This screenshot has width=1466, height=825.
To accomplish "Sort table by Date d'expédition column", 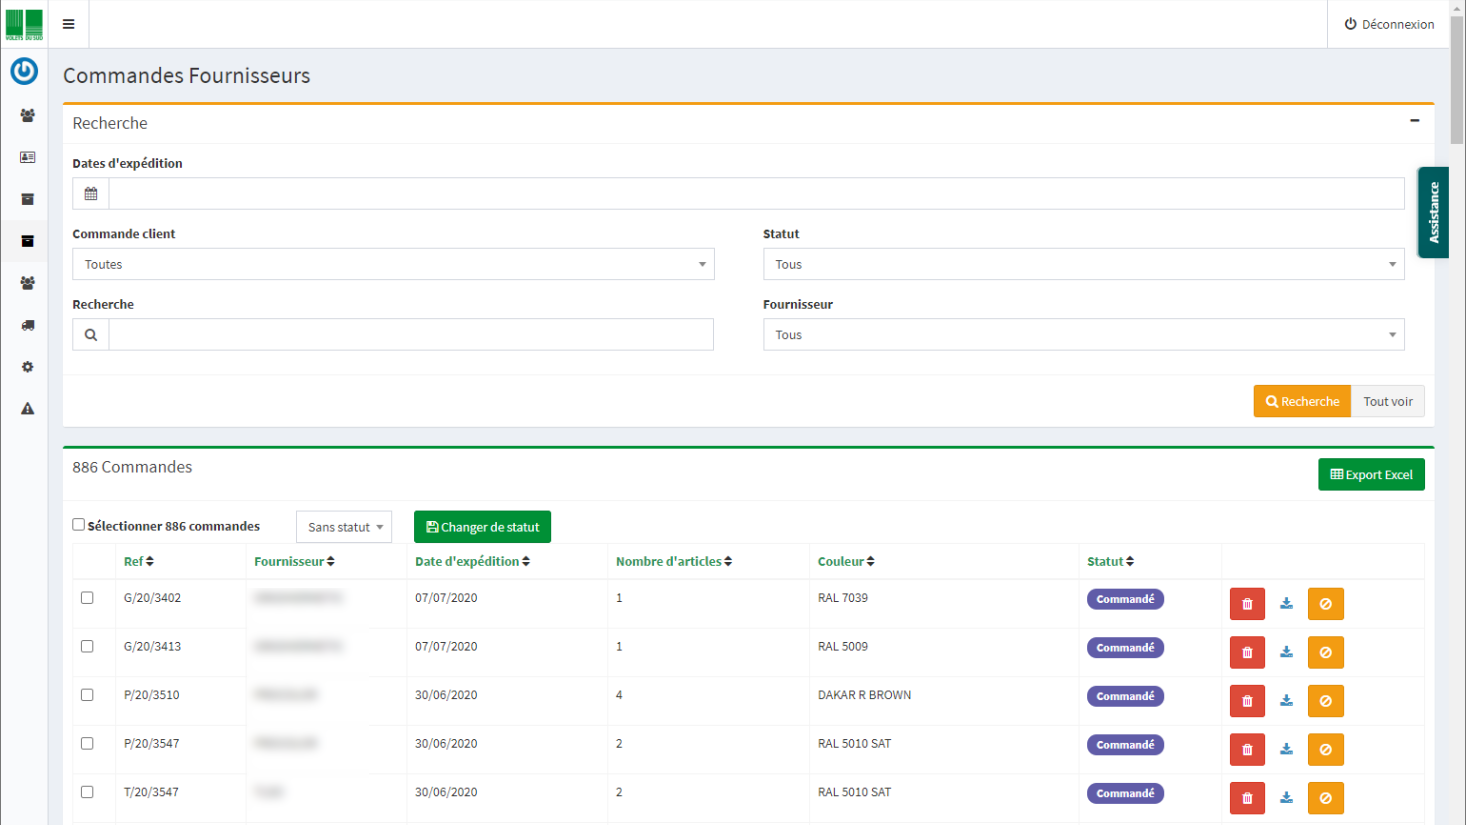I will tap(472, 561).
